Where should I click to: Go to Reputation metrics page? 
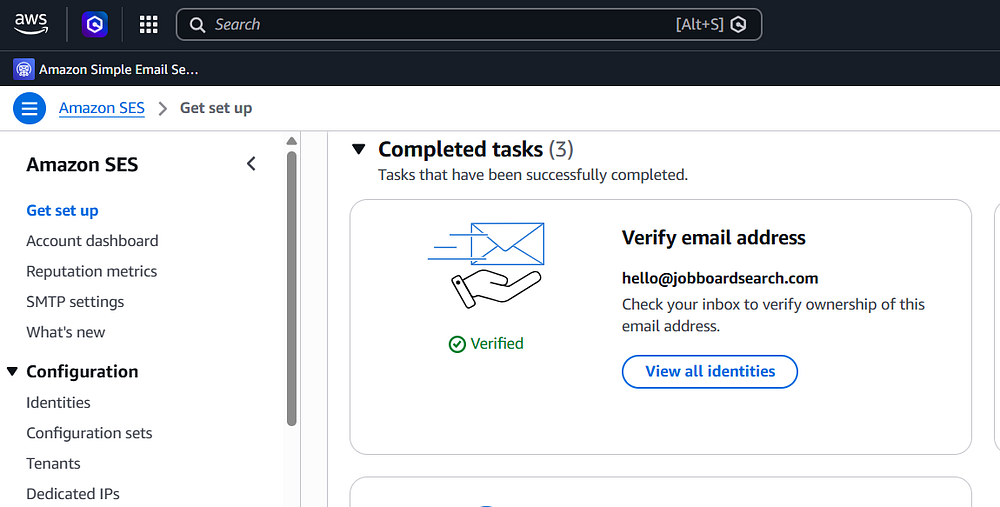92,271
